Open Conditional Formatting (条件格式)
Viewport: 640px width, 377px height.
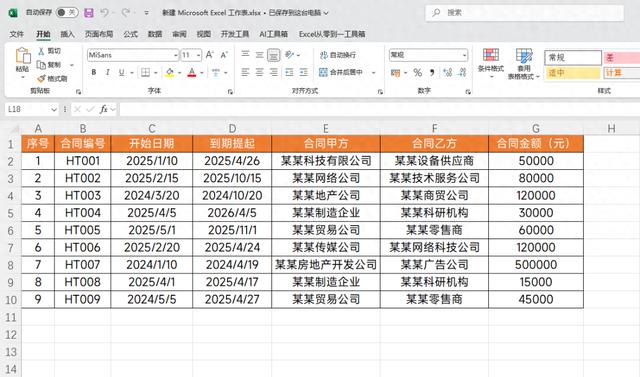point(491,63)
